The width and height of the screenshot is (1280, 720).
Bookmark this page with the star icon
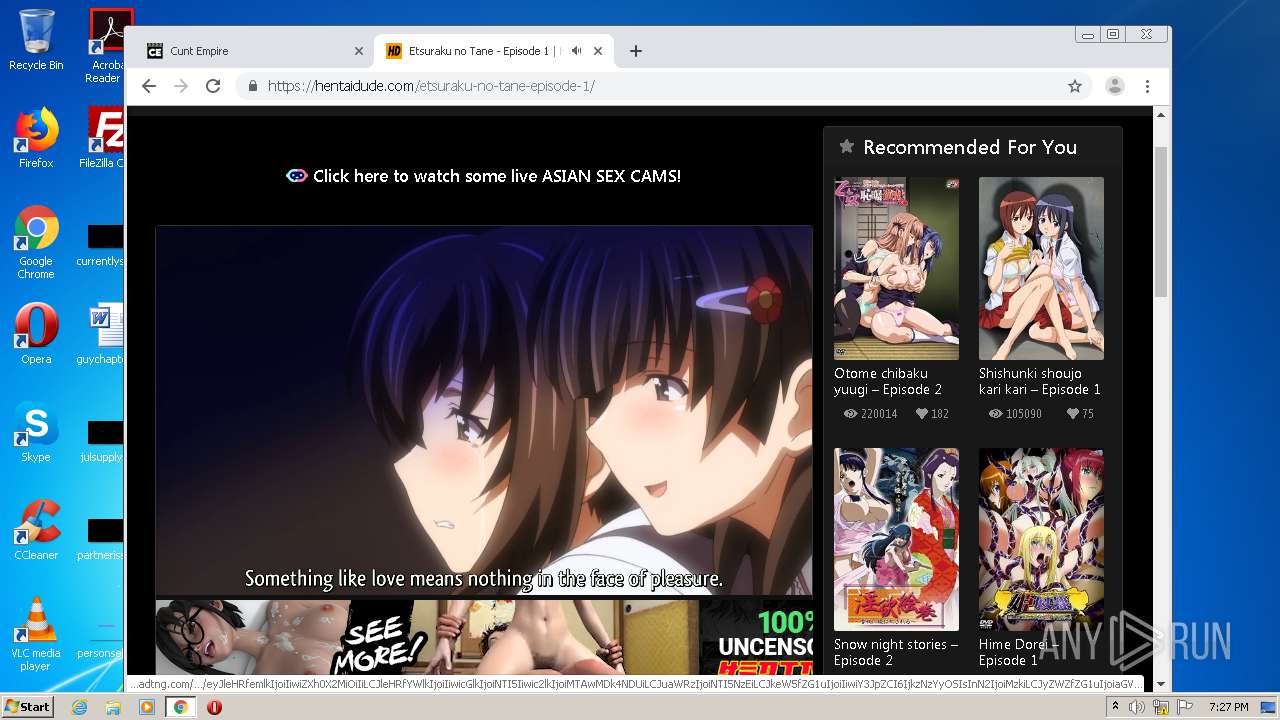click(1075, 86)
